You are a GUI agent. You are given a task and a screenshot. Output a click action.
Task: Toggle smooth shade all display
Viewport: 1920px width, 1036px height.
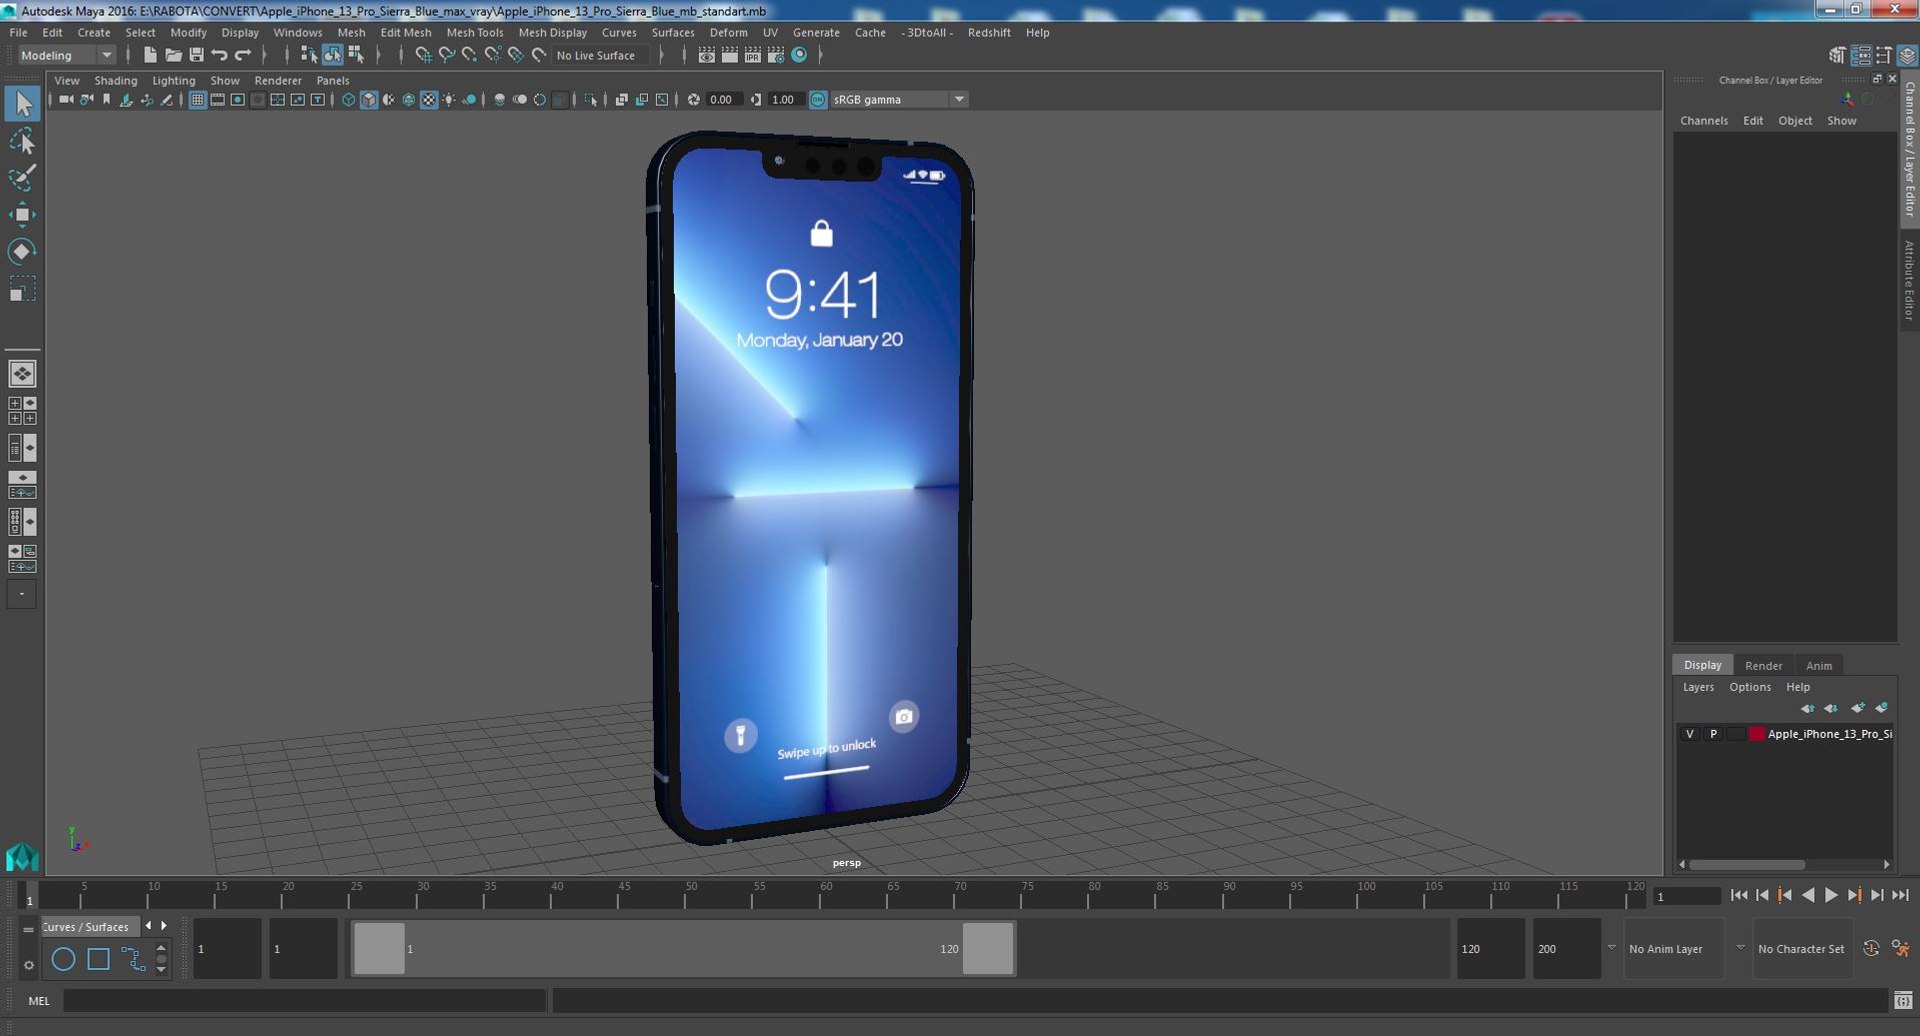pos(368,100)
